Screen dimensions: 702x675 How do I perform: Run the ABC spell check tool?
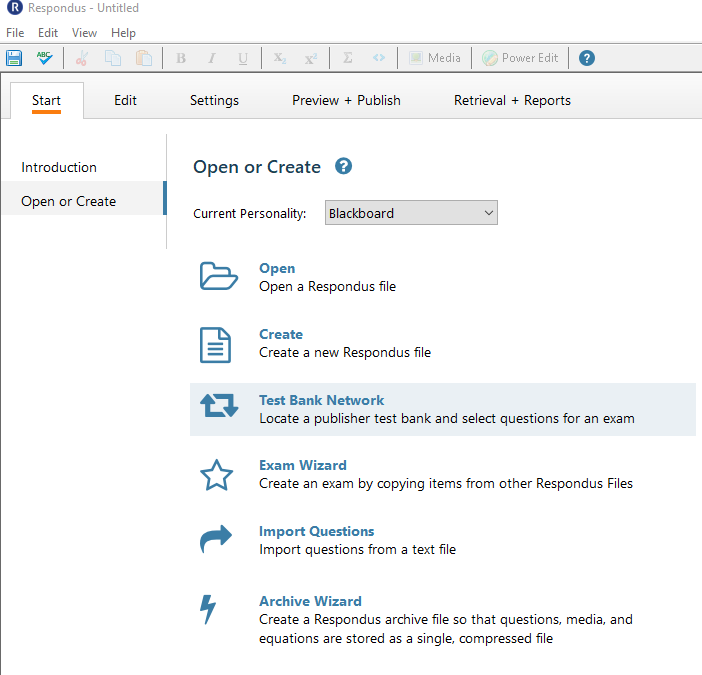pyautogui.click(x=44, y=58)
